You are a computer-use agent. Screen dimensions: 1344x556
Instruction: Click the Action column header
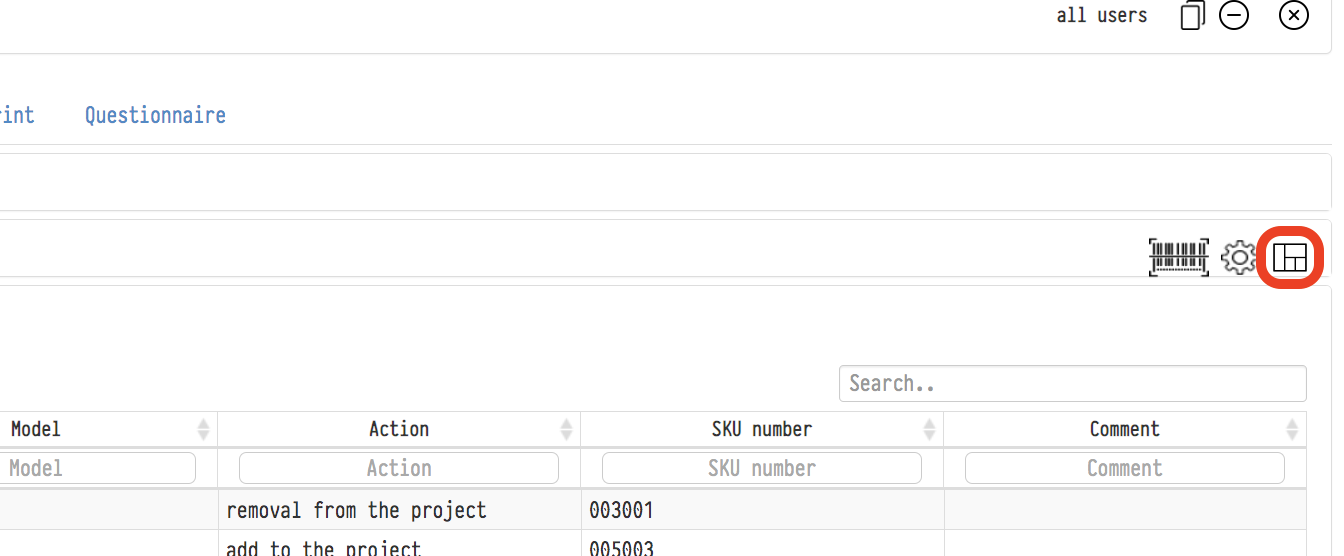(398, 429)
